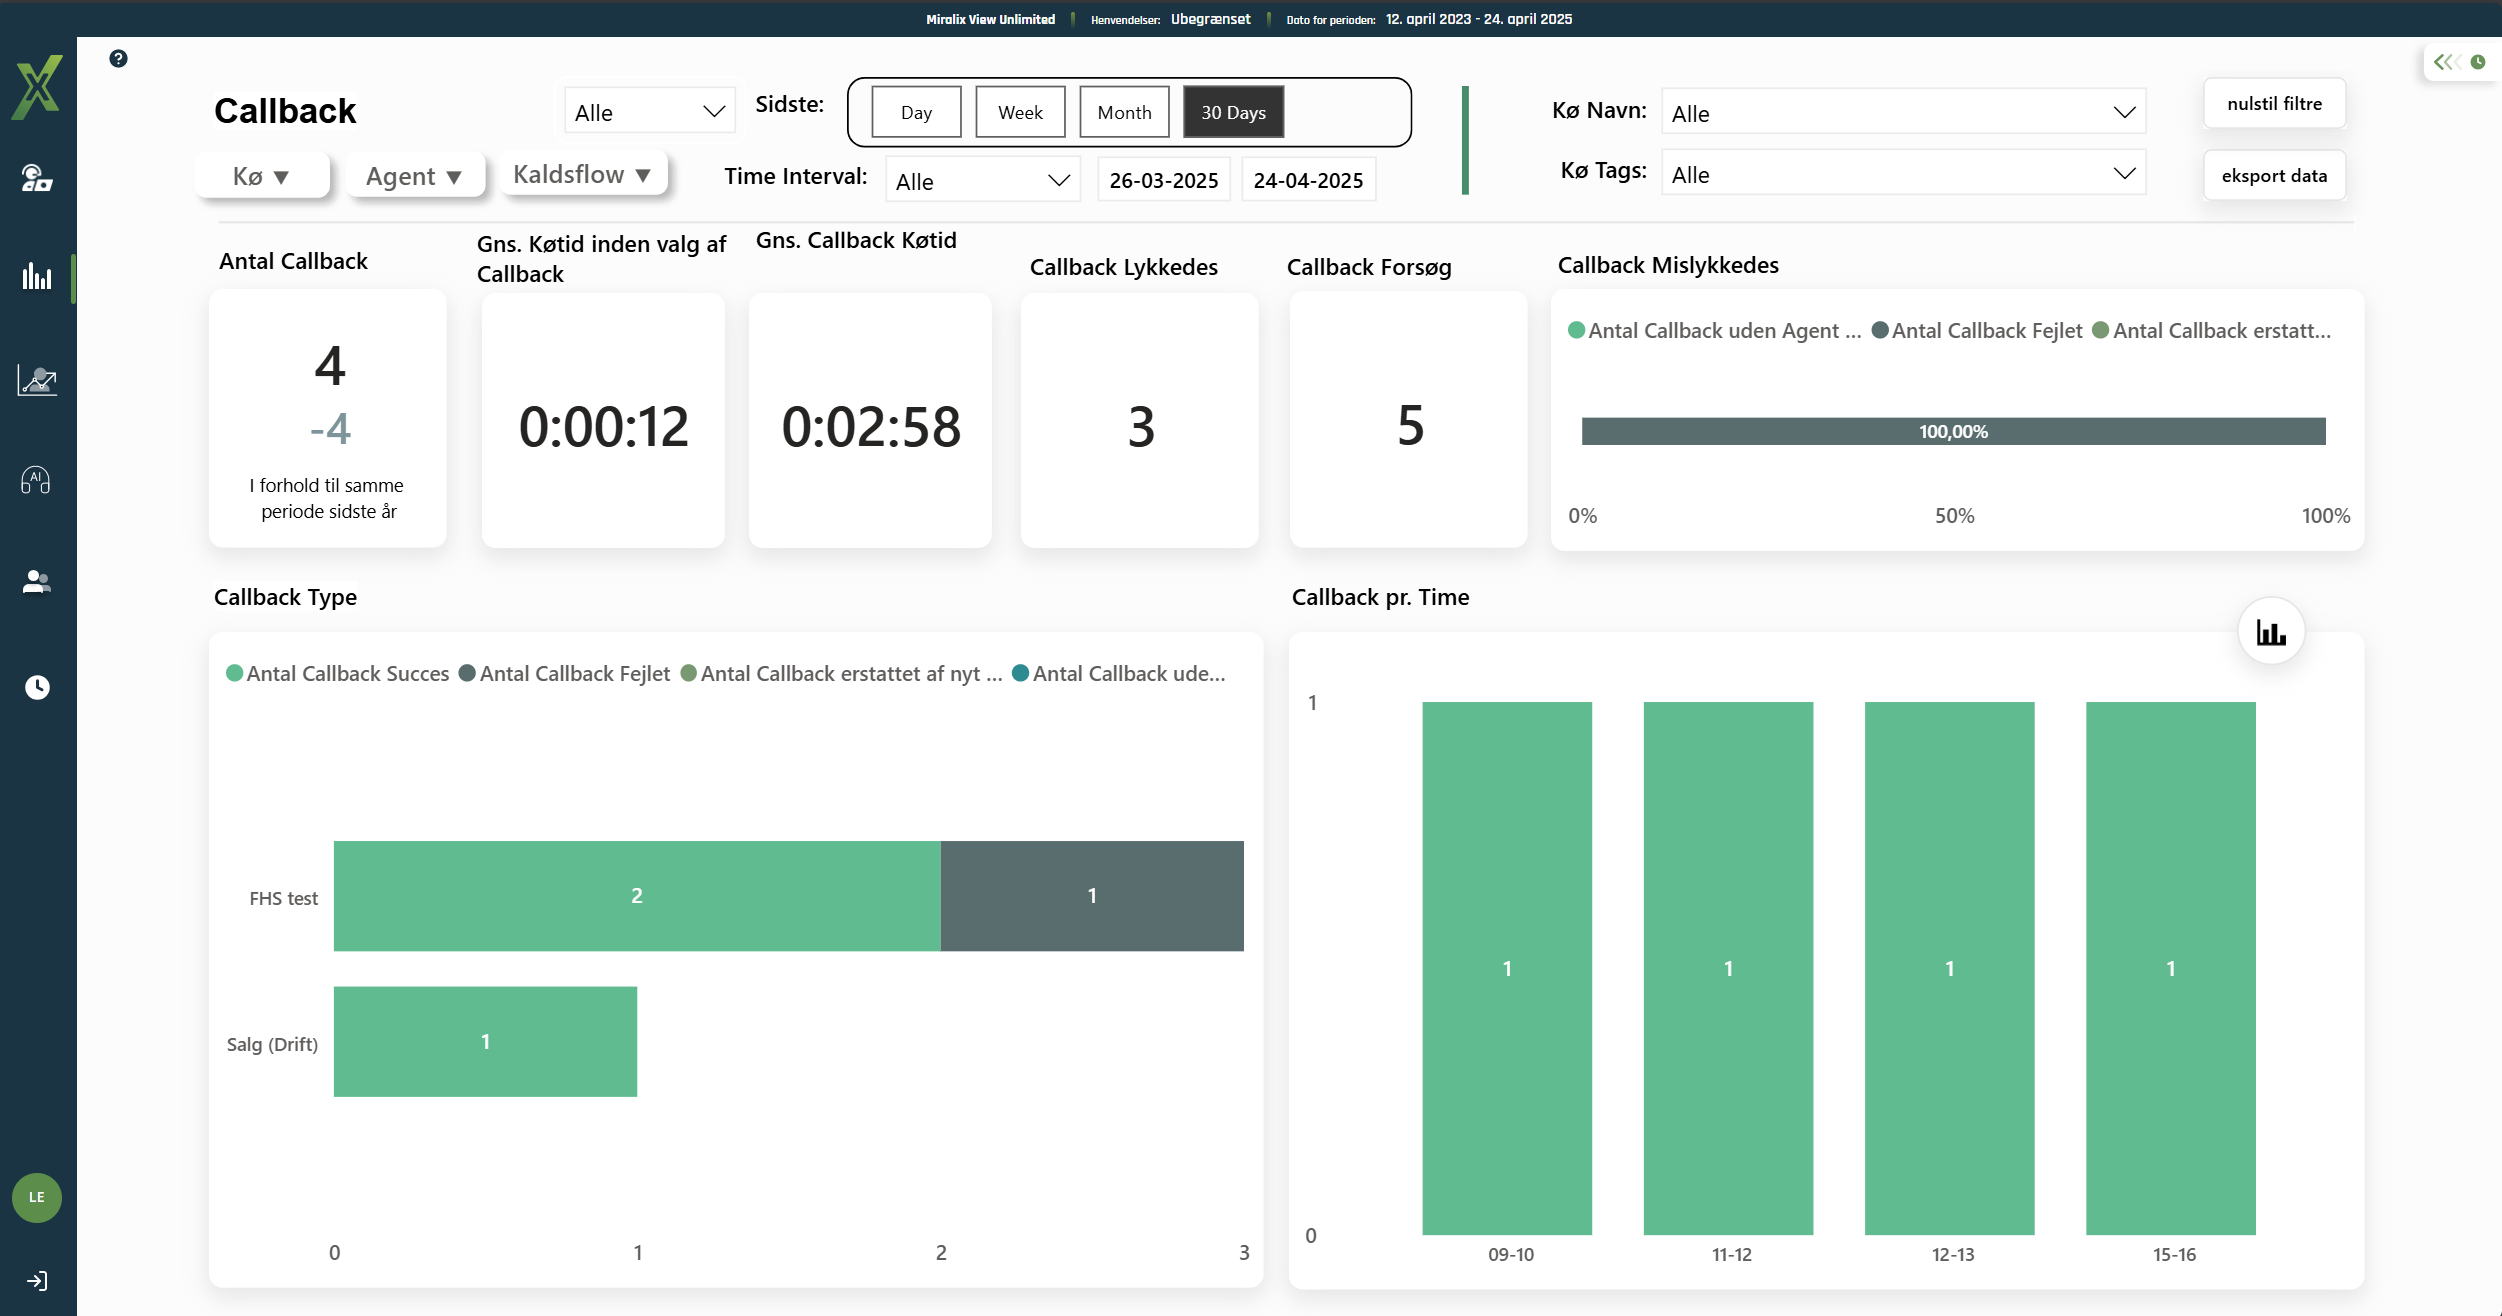Screen dimensions: 2502x1316
Task: Click the nulstil filtre button
Action: [2274, 104]
